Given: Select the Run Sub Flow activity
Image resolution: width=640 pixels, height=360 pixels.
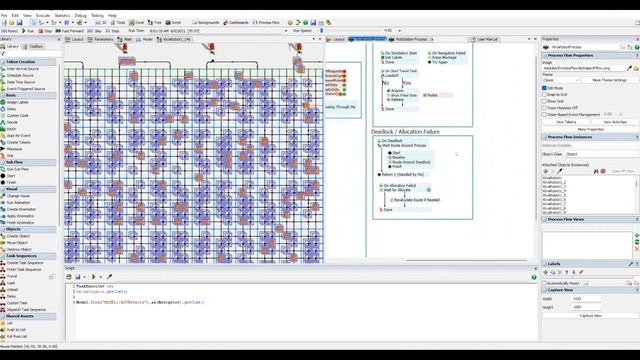Looking at the screenshot, I should coord(18,169).
